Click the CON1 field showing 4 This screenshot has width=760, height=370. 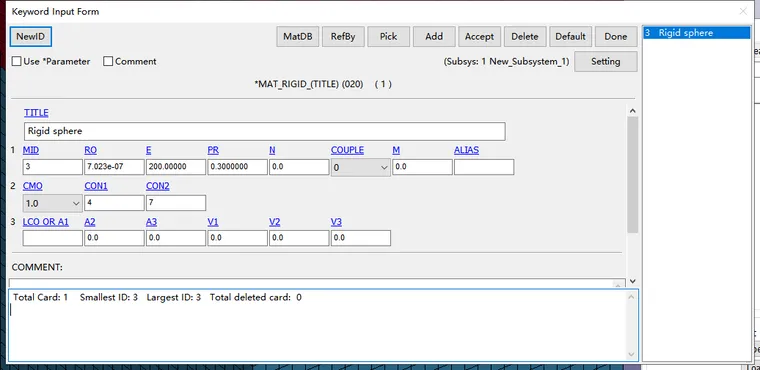114,203
